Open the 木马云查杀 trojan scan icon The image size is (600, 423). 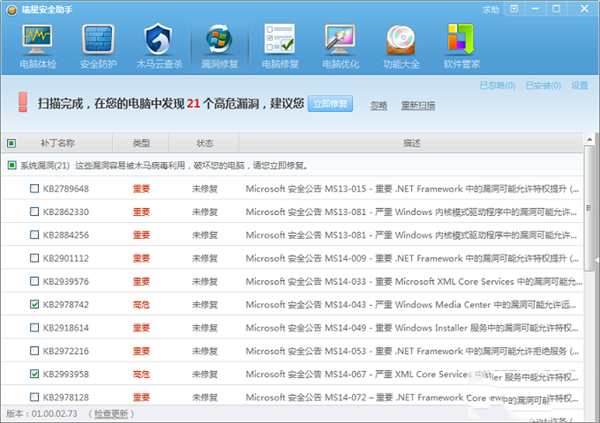point(158,46)
